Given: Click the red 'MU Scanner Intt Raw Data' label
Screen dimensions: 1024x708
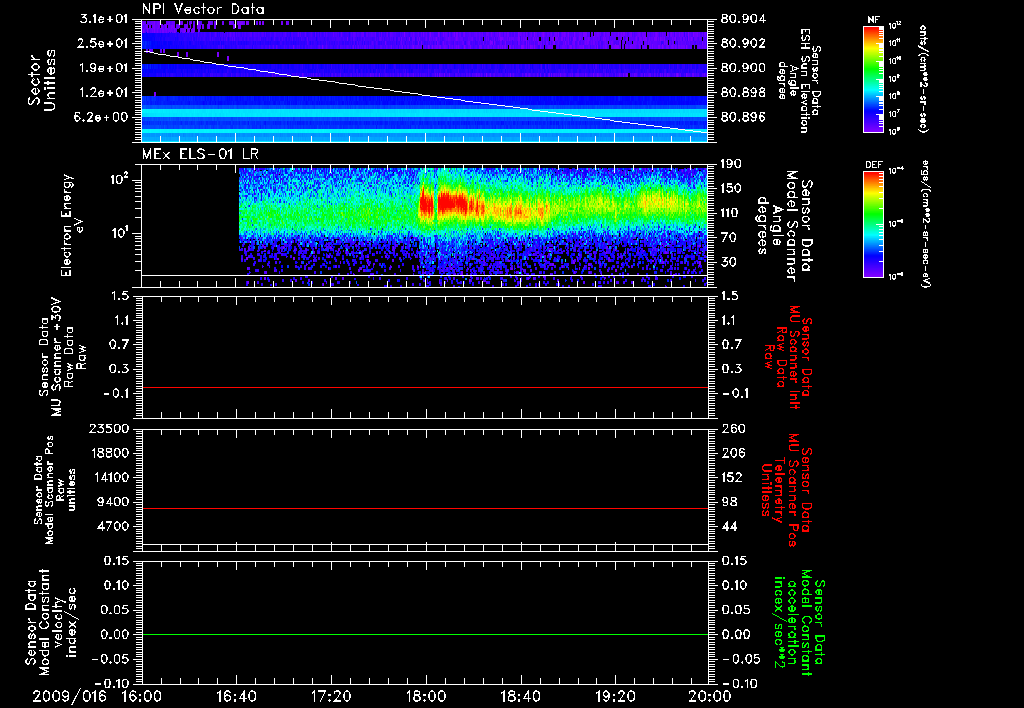Looking at the screenshot, I should 788,357.
